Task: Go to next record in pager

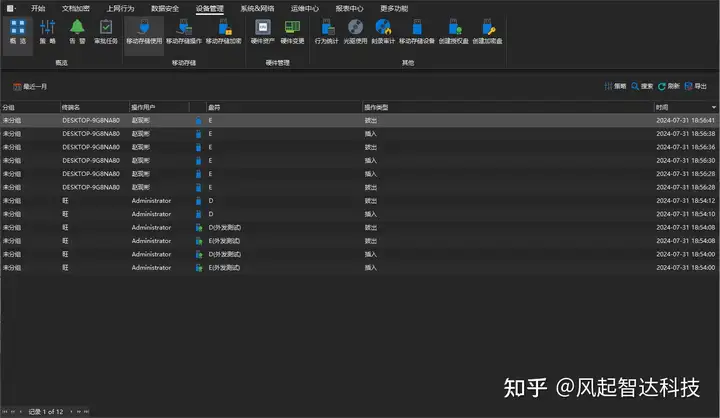Action: pos(71,412)
